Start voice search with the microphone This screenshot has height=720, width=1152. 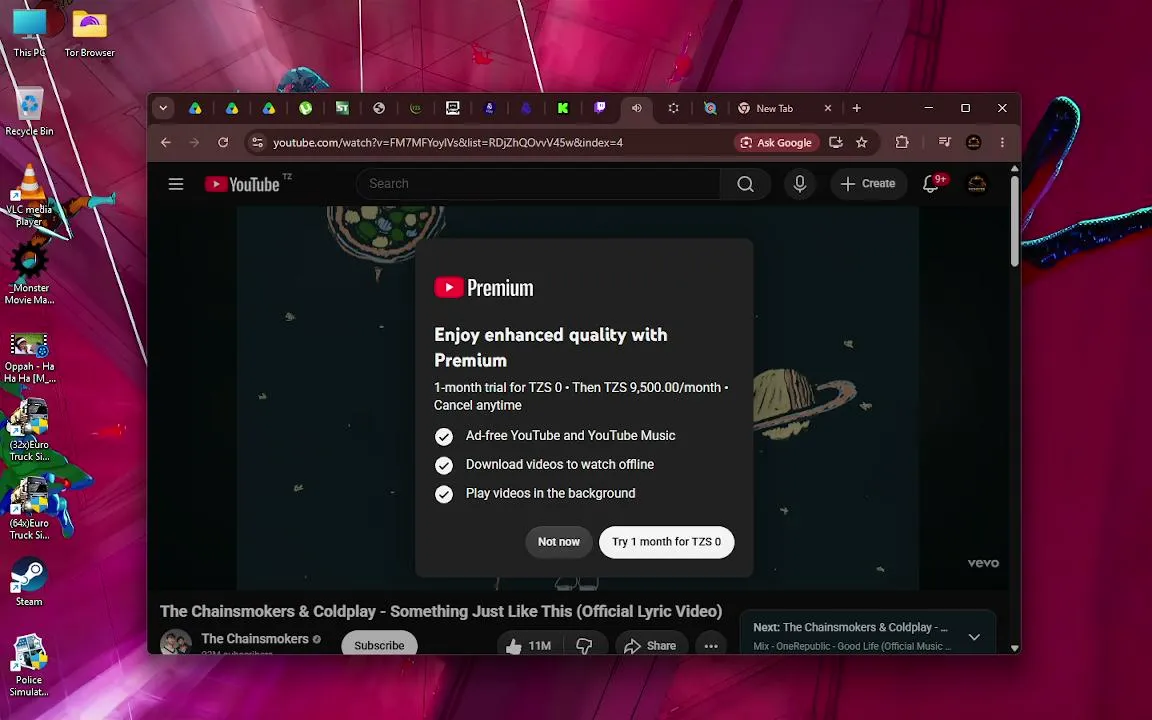799,184
